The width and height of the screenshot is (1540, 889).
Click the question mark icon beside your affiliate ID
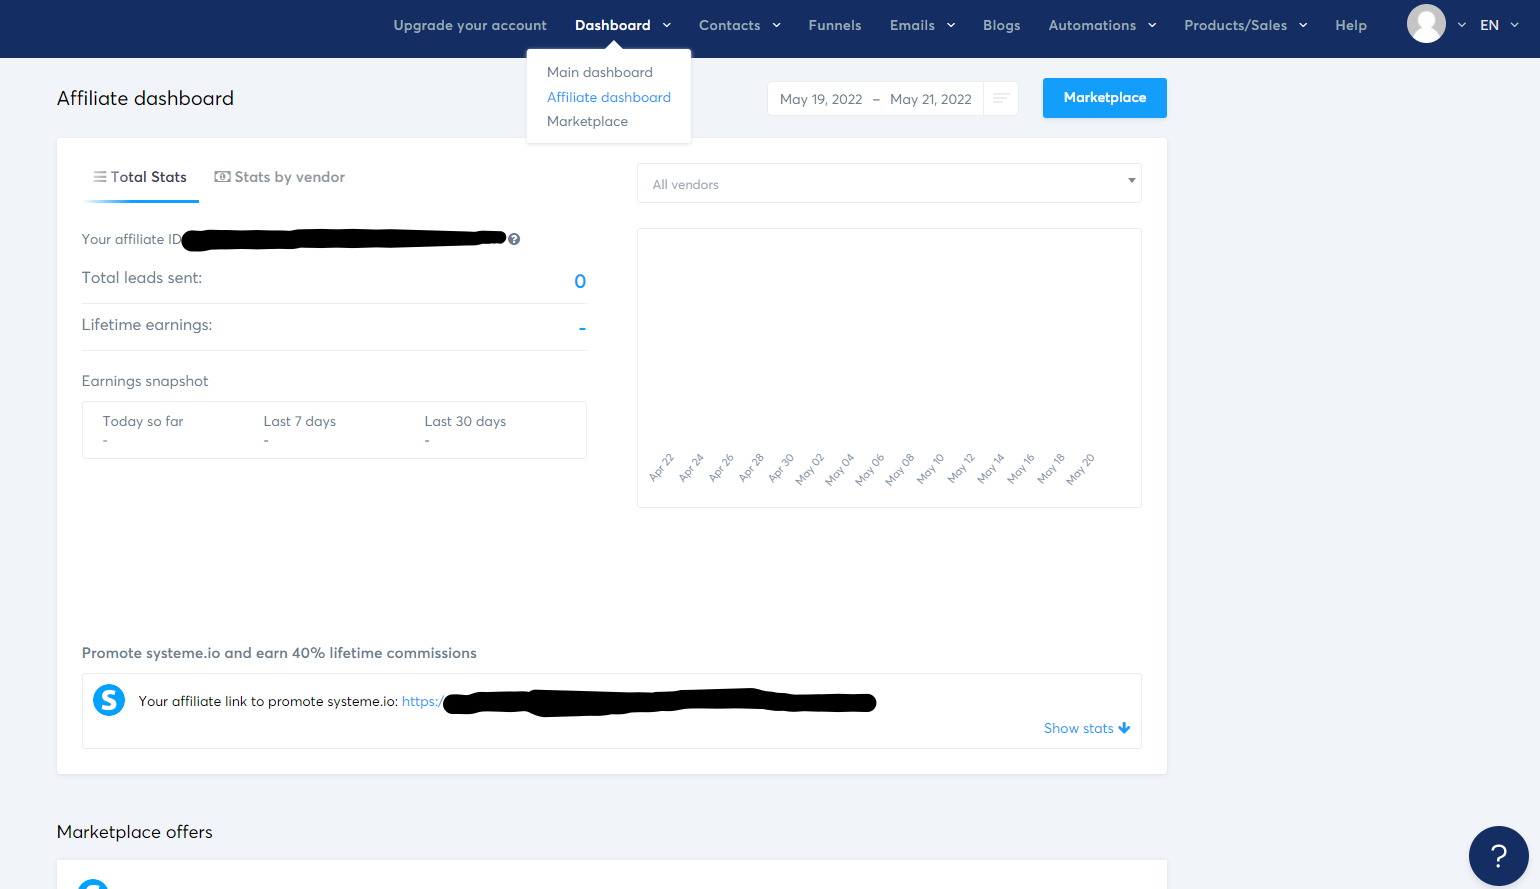click(x=514, y=238)
